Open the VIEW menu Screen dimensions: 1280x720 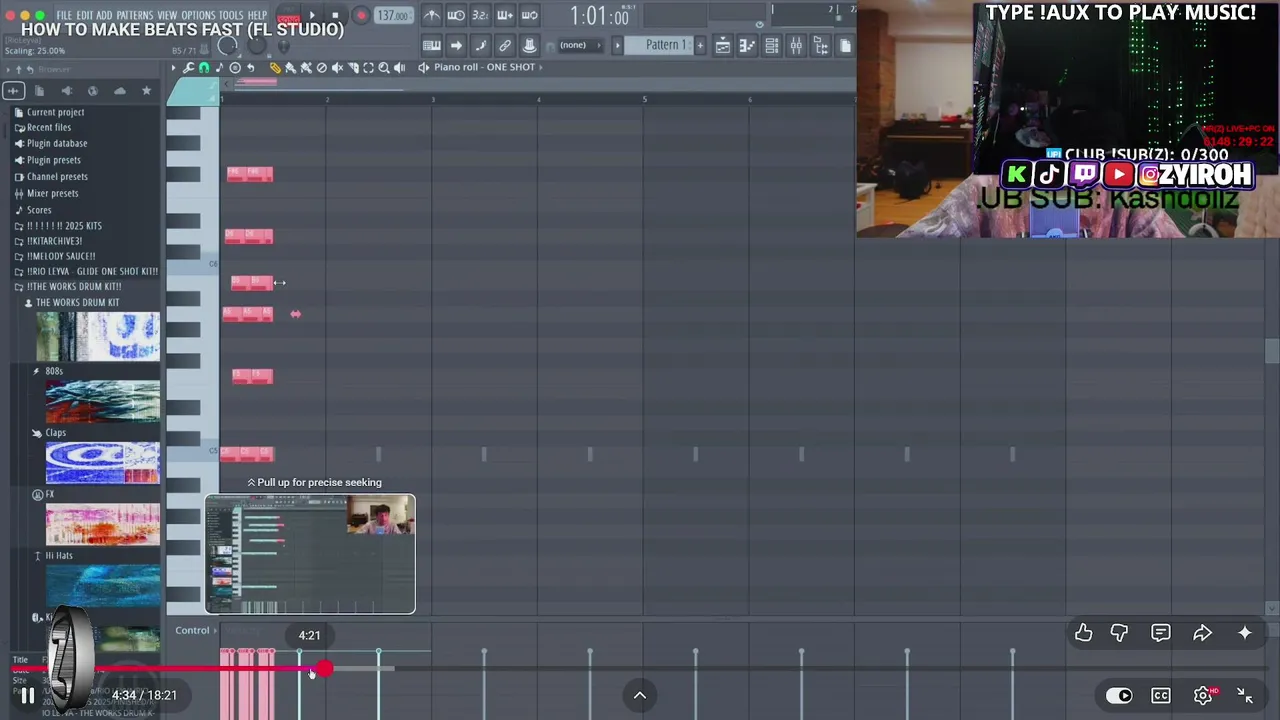(167, 15)
